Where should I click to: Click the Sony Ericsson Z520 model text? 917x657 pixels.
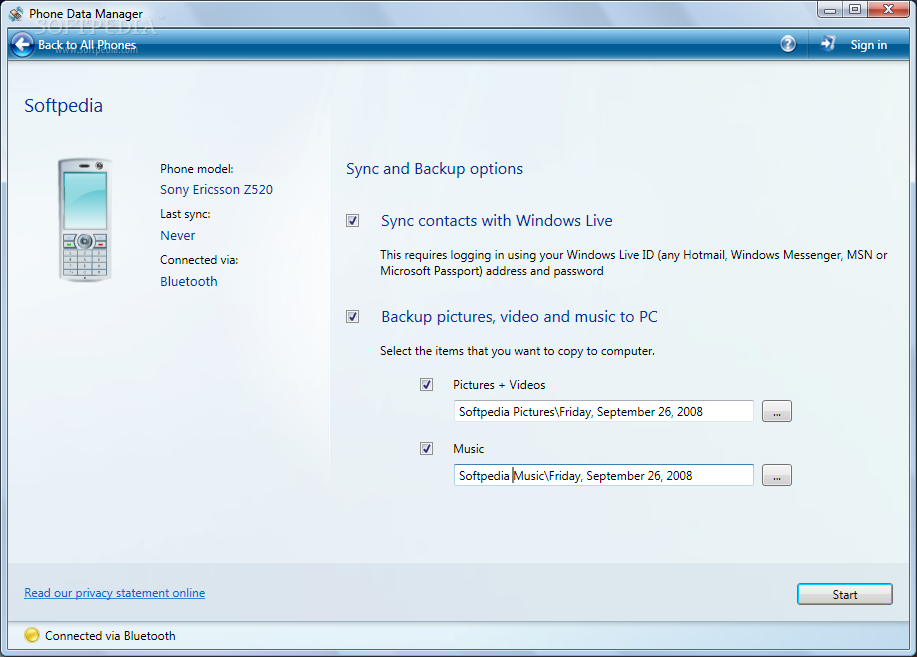(x=216, y=190)
